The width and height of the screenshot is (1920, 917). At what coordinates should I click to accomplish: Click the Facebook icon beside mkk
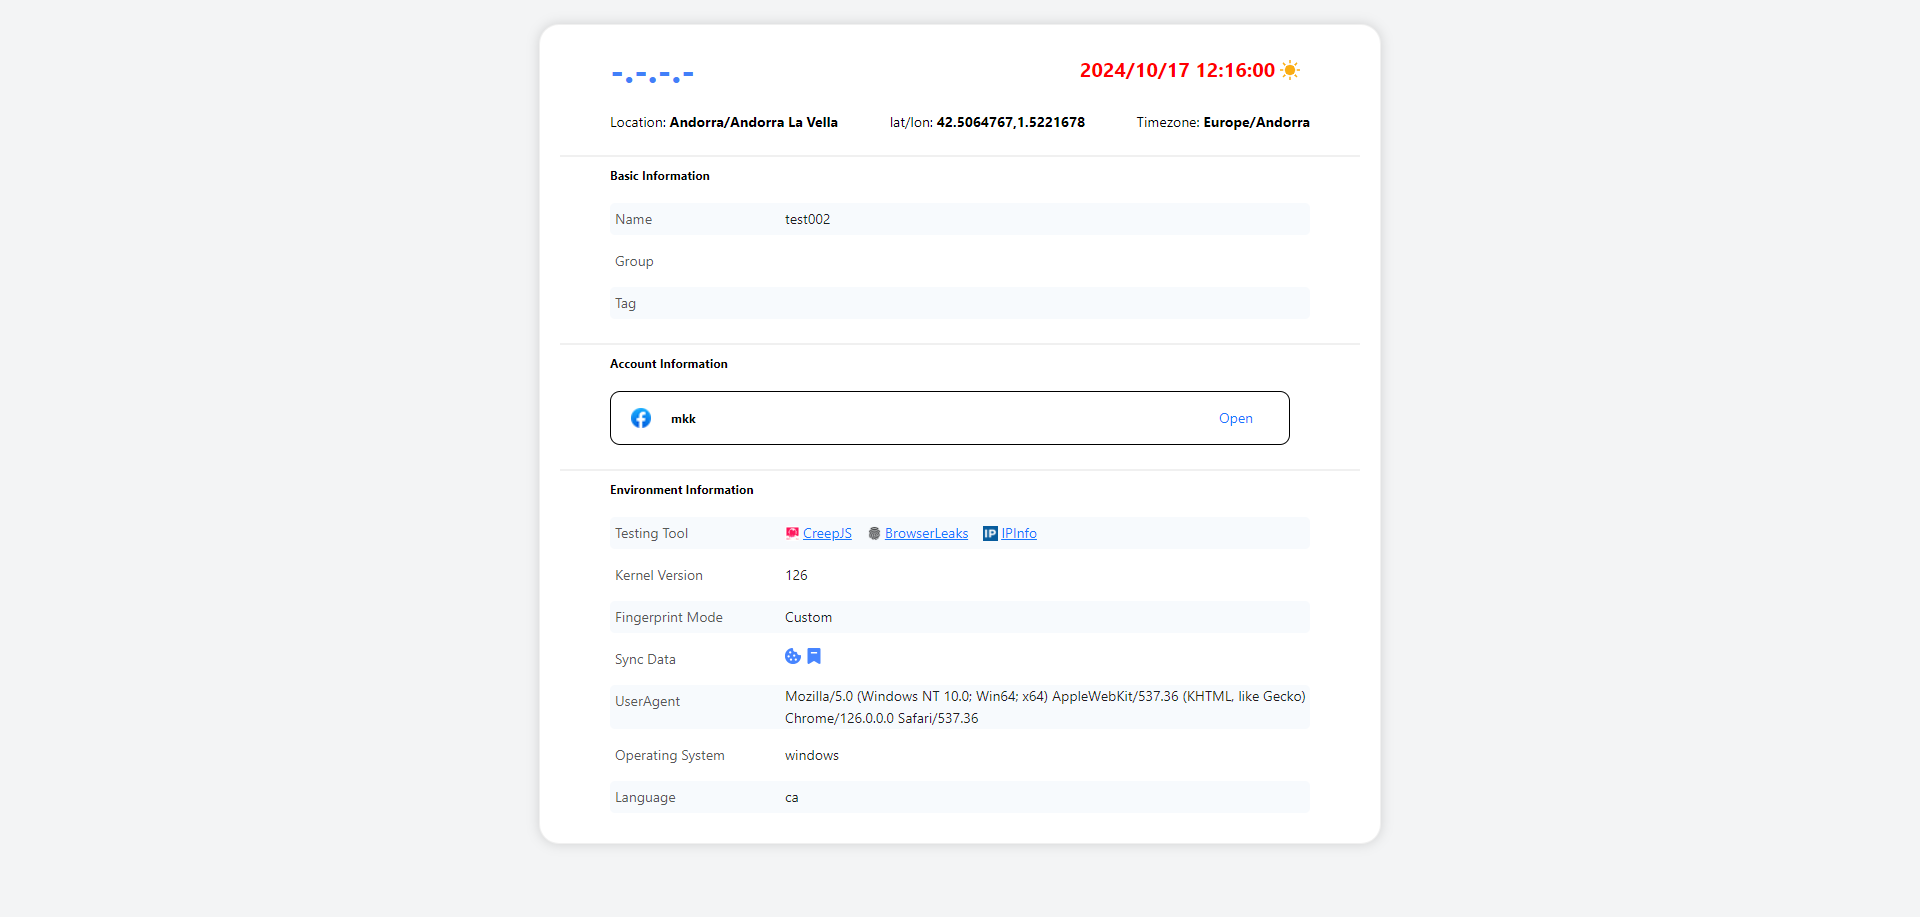(641, 418)
